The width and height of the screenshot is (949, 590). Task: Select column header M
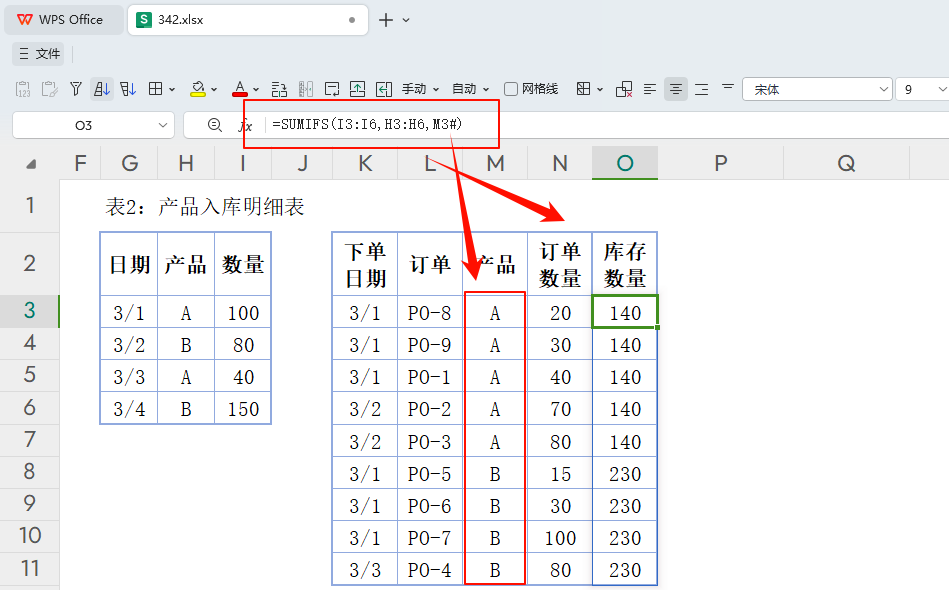pos(495,163)
